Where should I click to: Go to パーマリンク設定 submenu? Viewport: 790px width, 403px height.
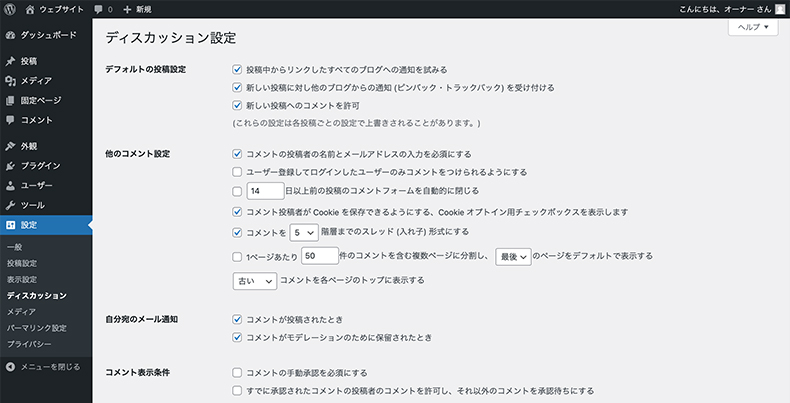[37, 328]
